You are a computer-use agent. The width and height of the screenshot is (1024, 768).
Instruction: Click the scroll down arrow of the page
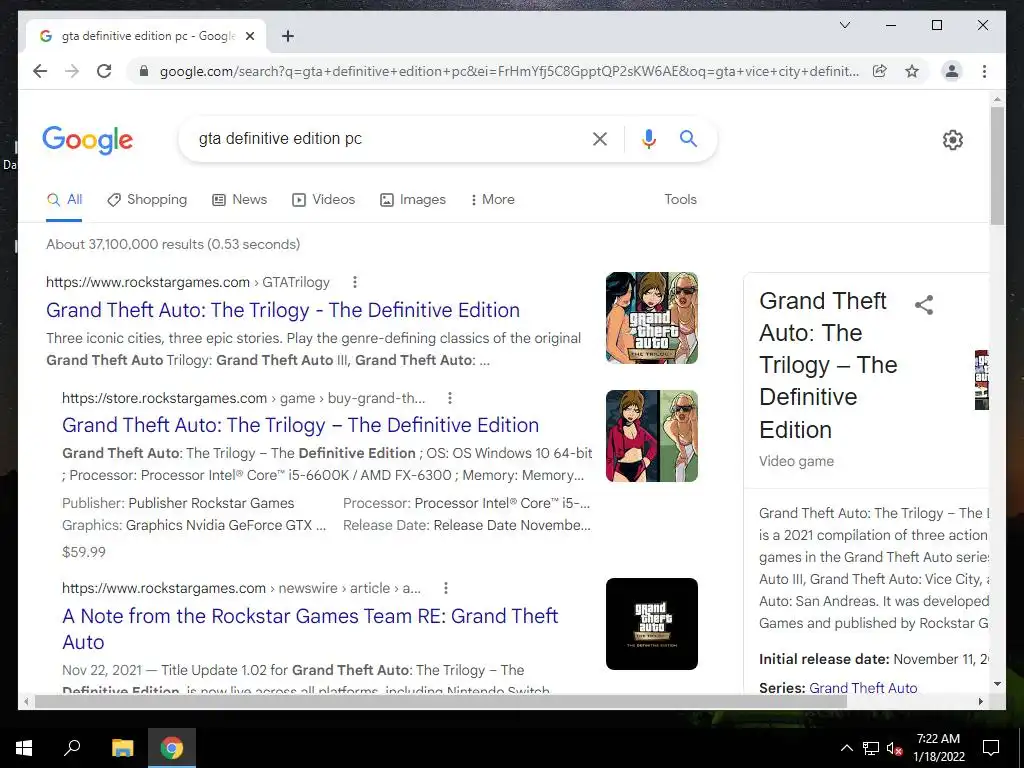point(997,684)
